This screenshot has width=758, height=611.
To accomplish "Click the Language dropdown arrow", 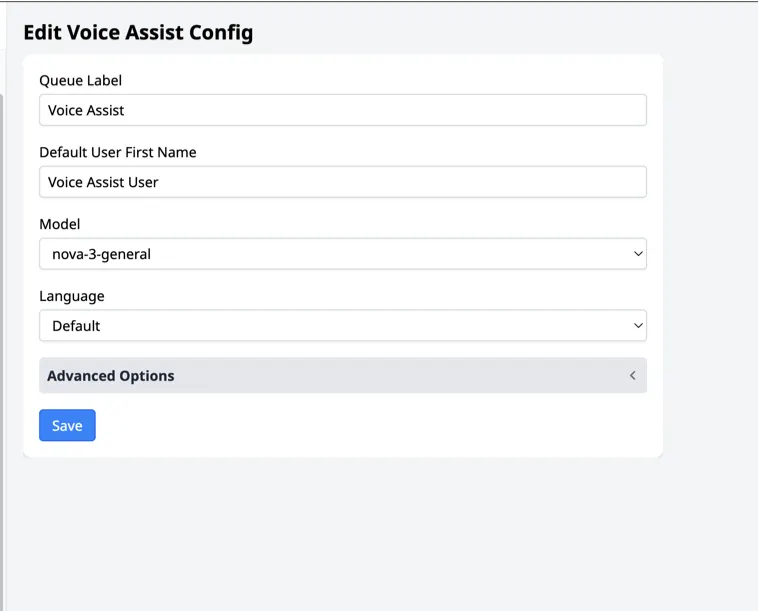I will coord(638,326).
